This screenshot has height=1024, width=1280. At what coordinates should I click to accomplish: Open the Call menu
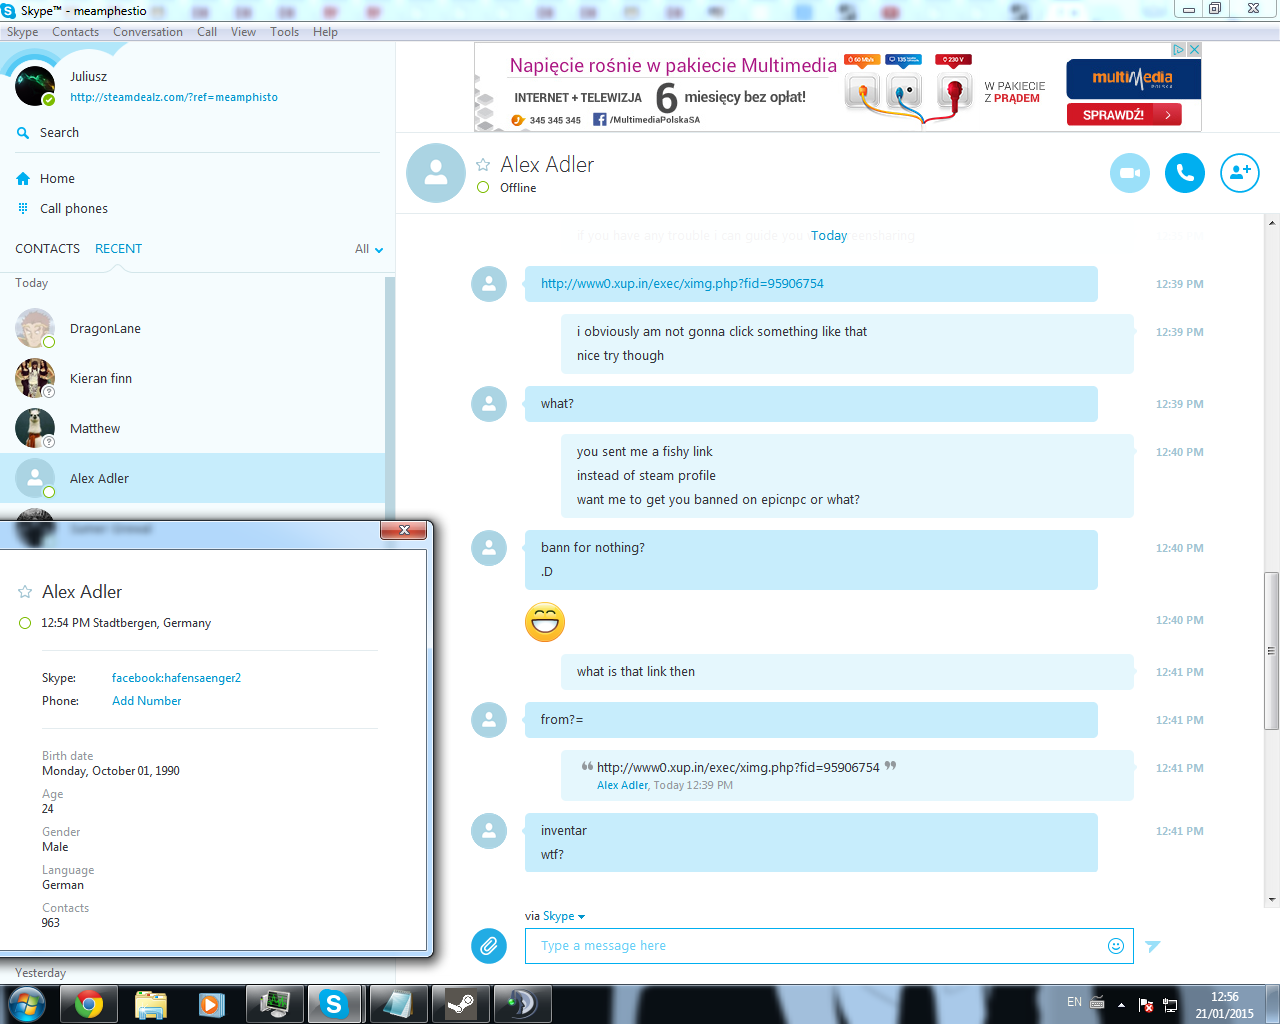[207, 32]
